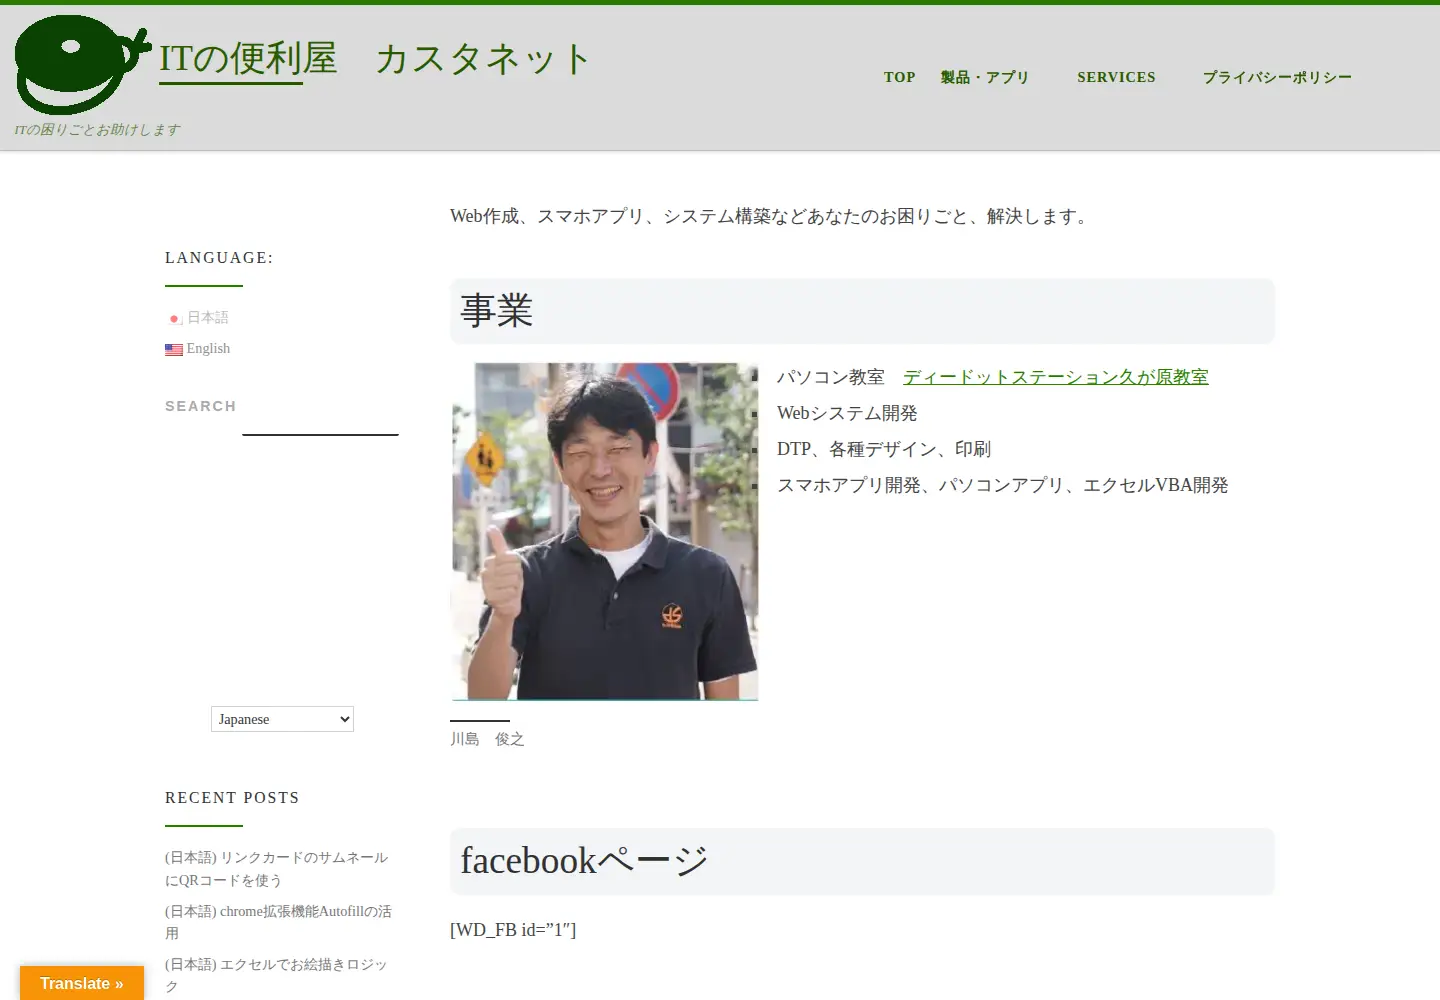Click the text DTP、各種デザイン、印刷
Viewport: 1440px width, 1000px height.
(x=884, y=449)
